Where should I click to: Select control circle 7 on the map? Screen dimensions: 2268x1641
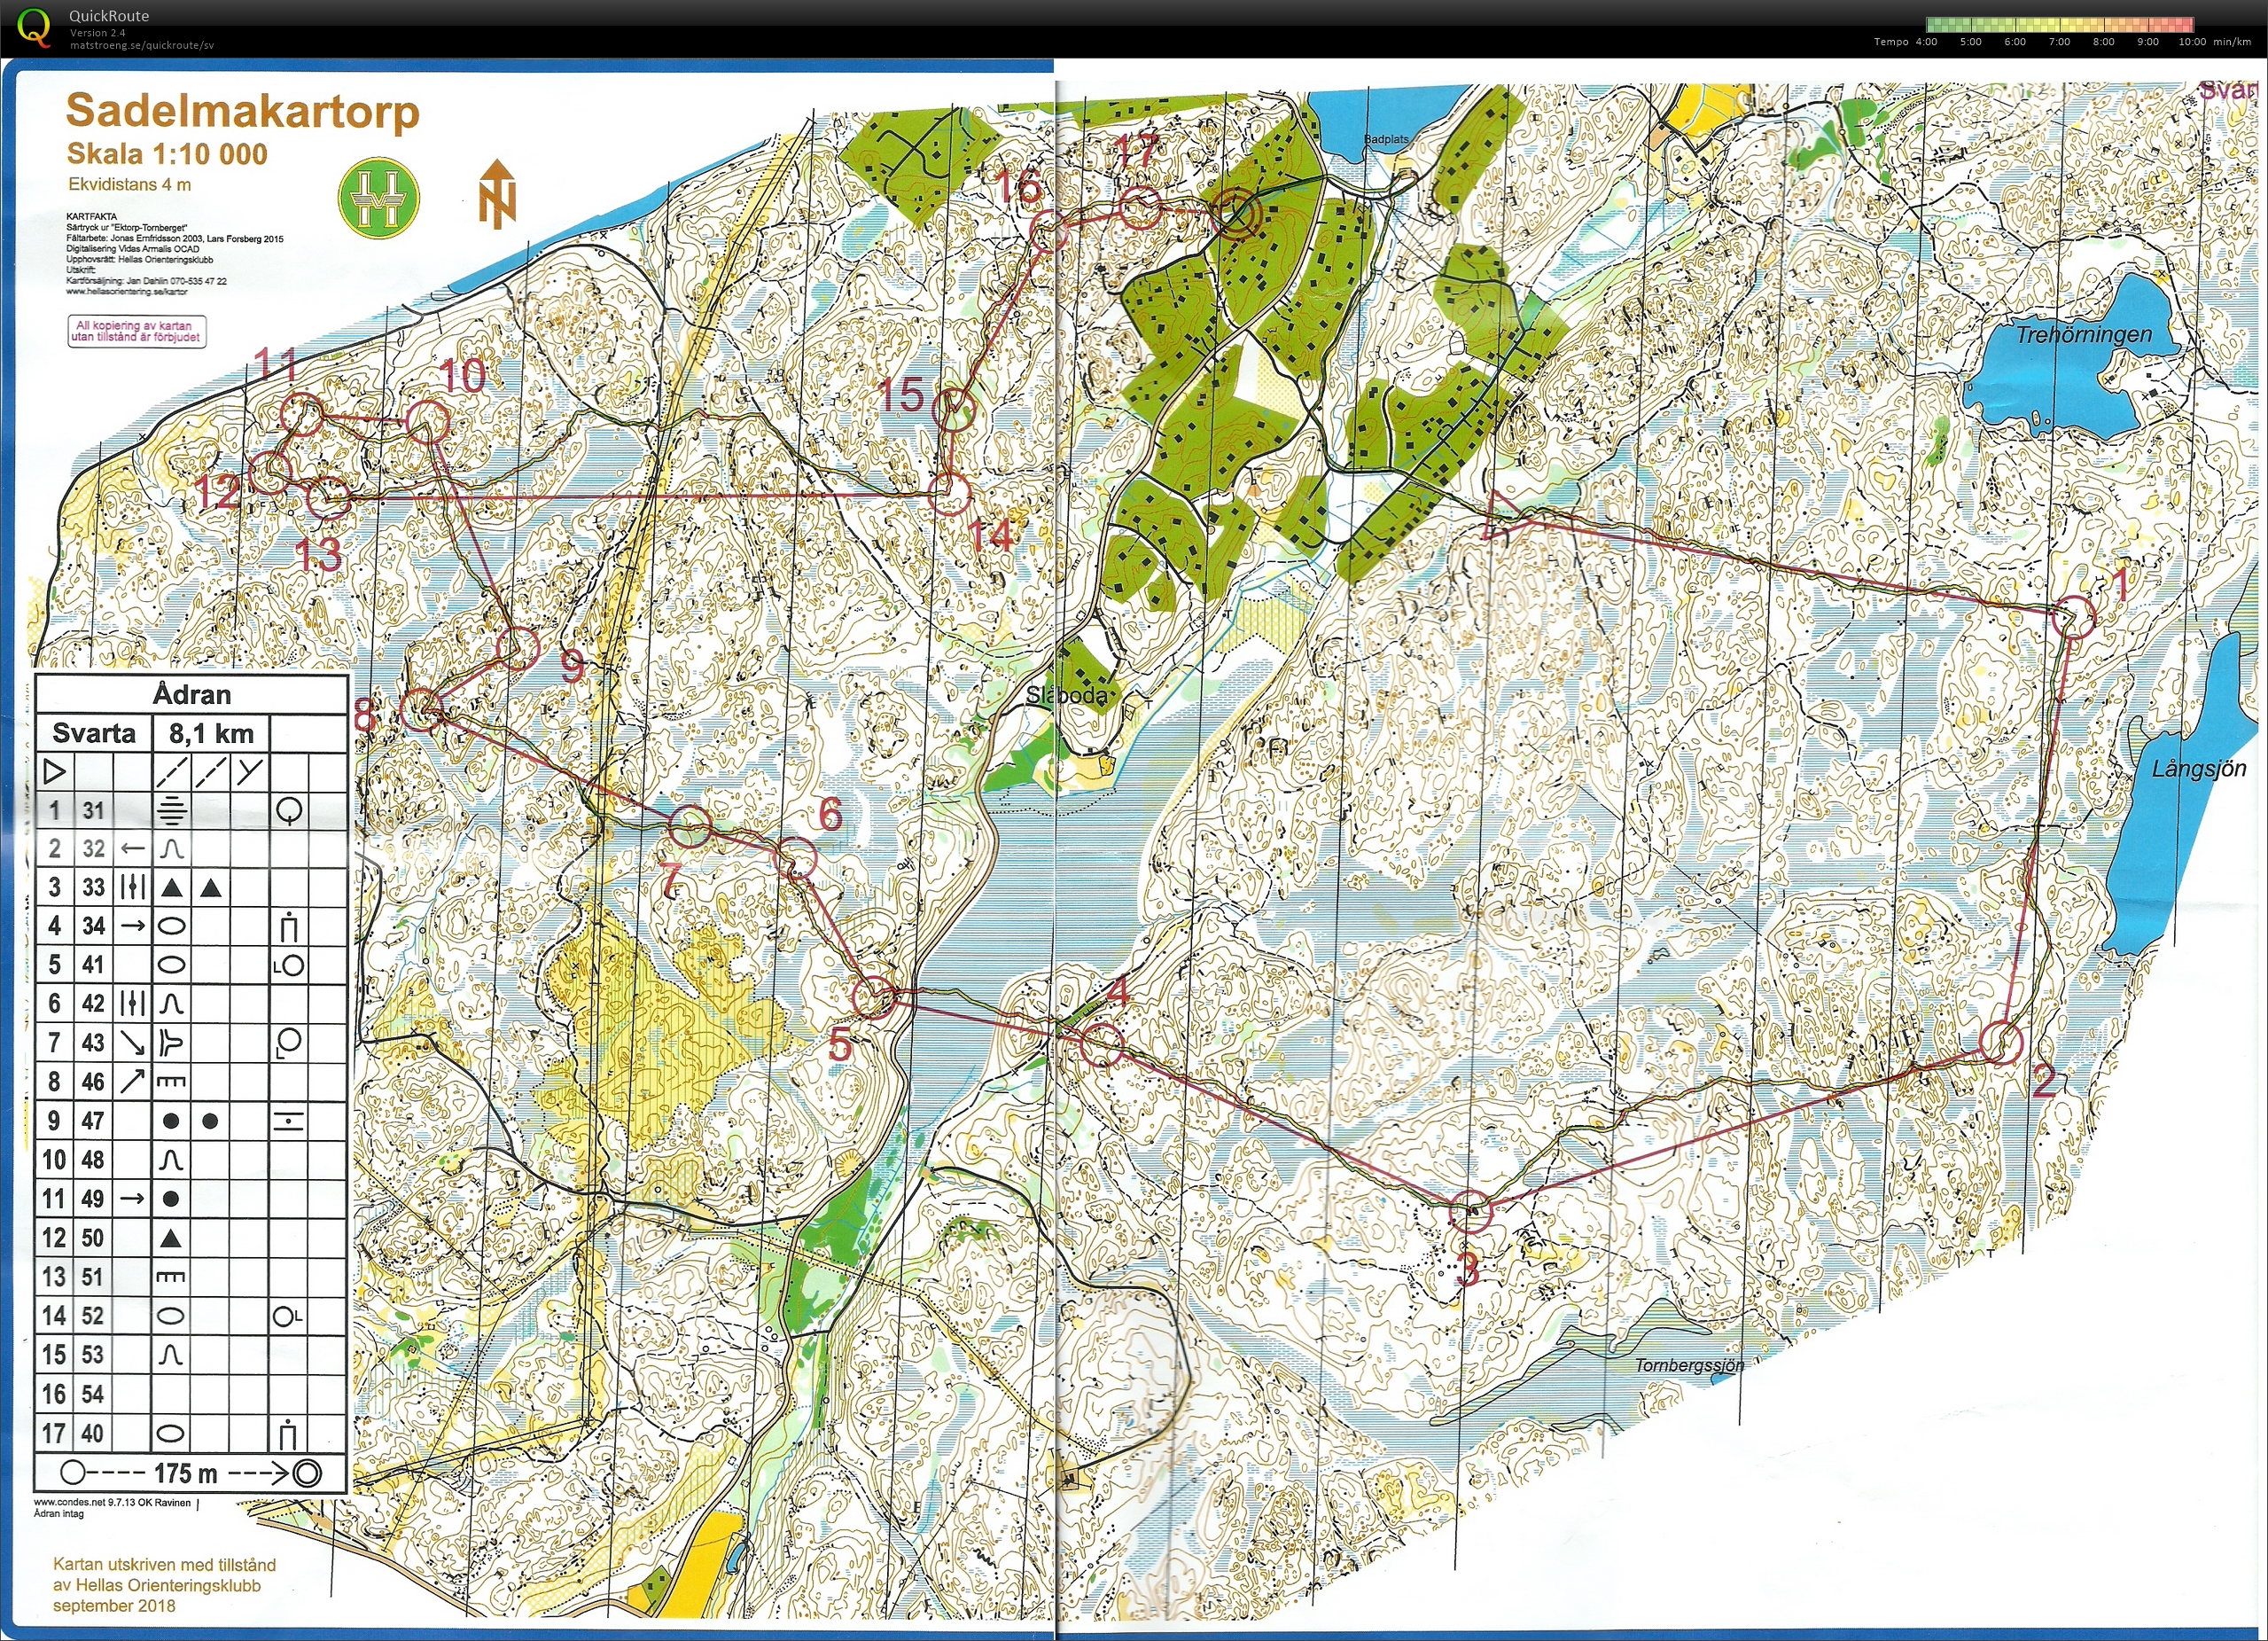(690, 826)
